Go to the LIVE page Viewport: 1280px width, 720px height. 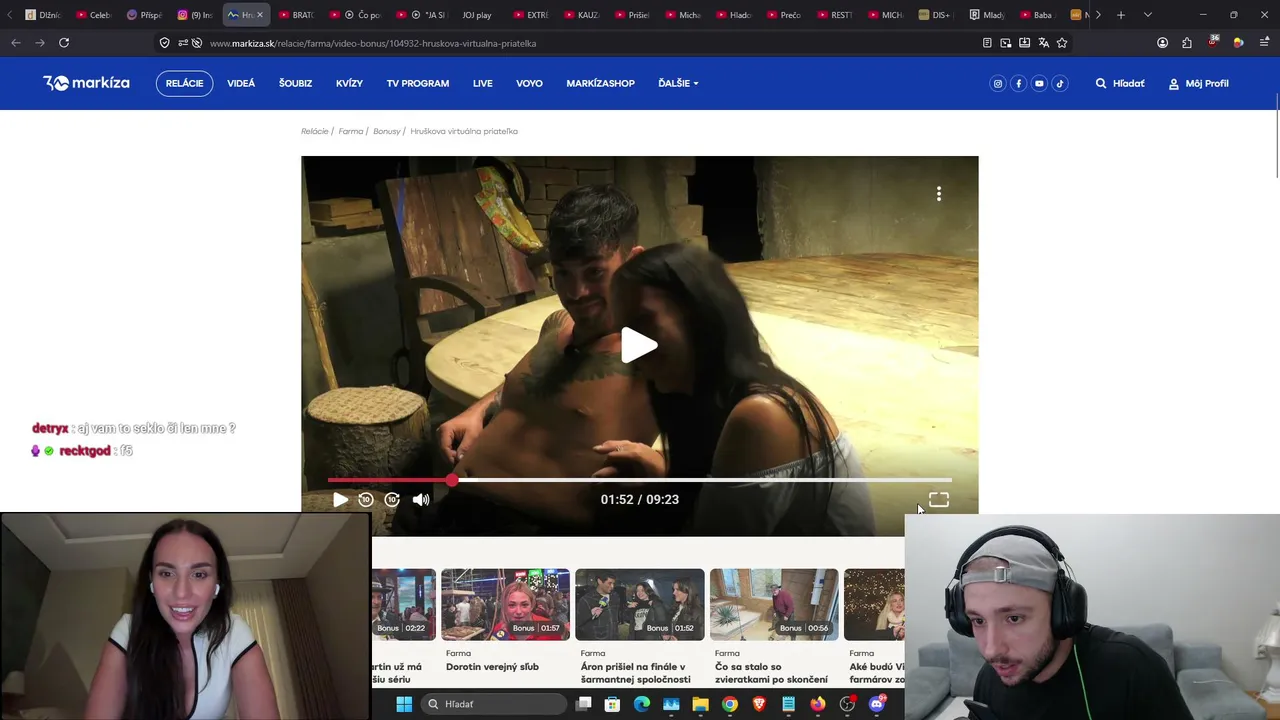(x=482, y=83)
